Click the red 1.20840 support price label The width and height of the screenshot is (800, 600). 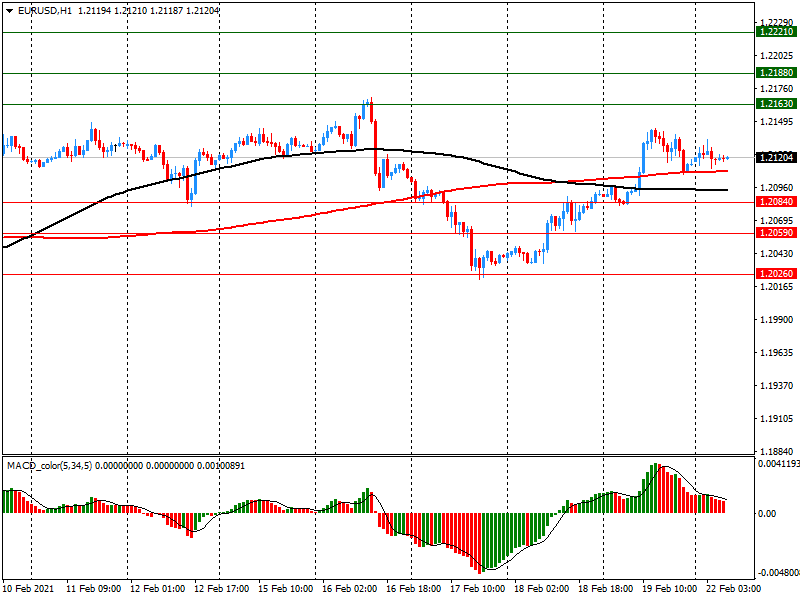[x=776, y=202]
